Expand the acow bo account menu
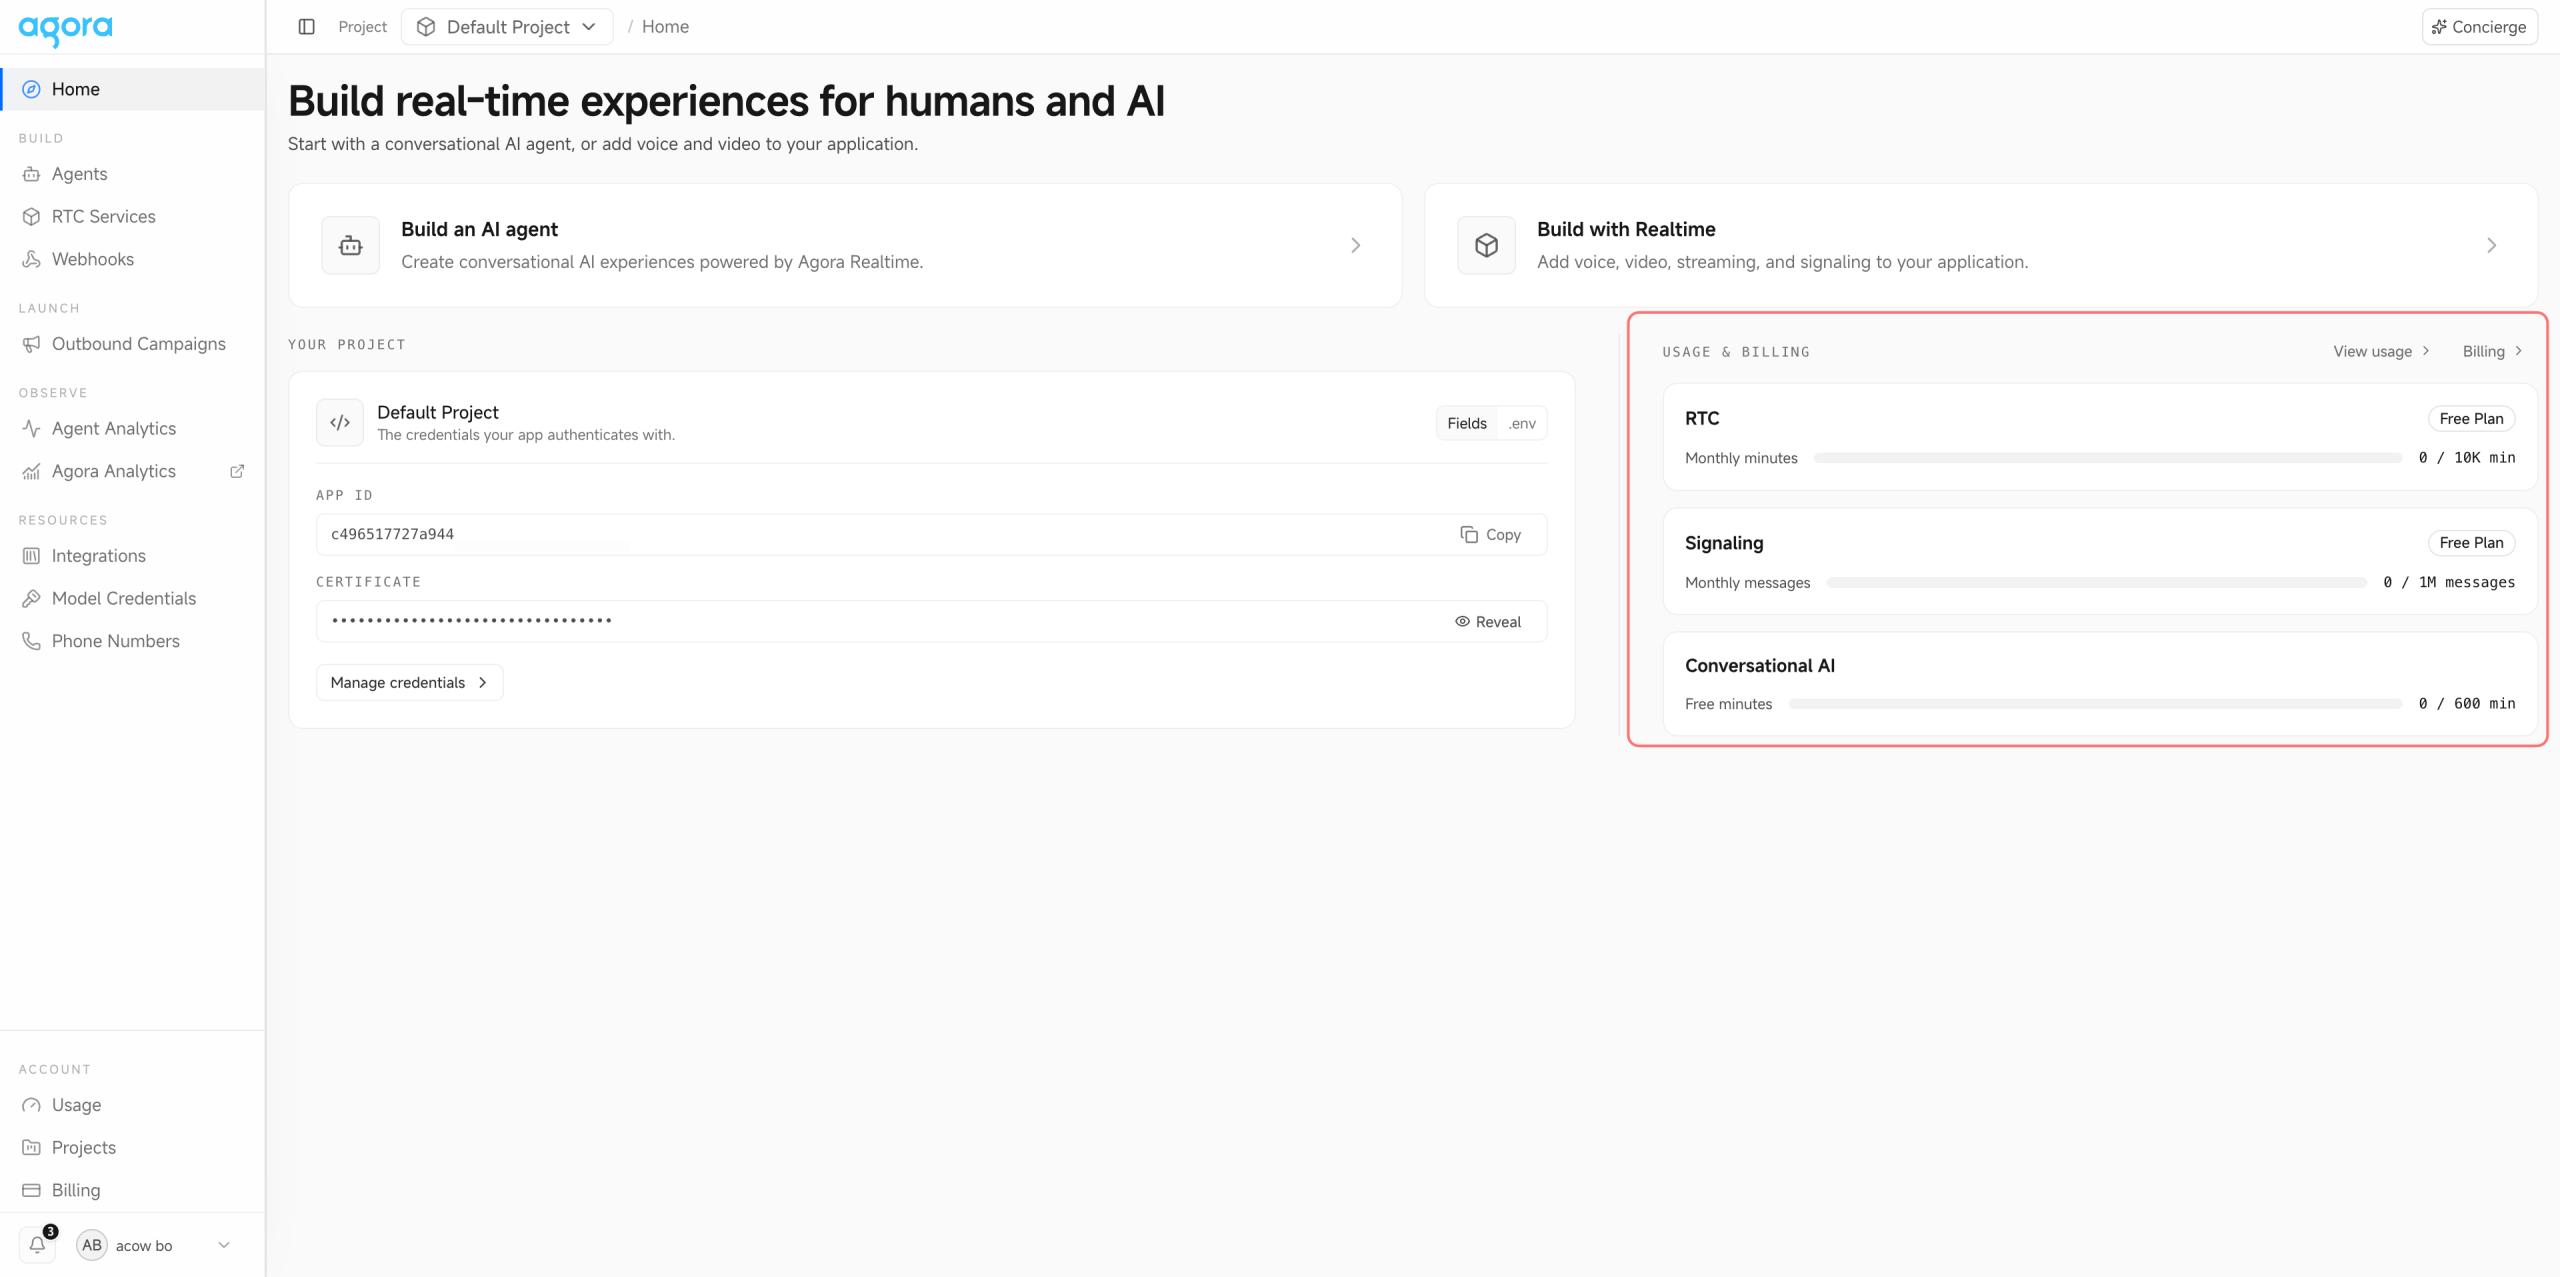 [224, 1245]
